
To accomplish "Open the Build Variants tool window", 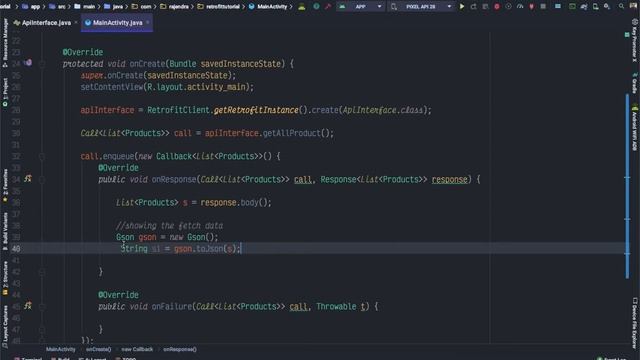I will [x=5, y=231].
